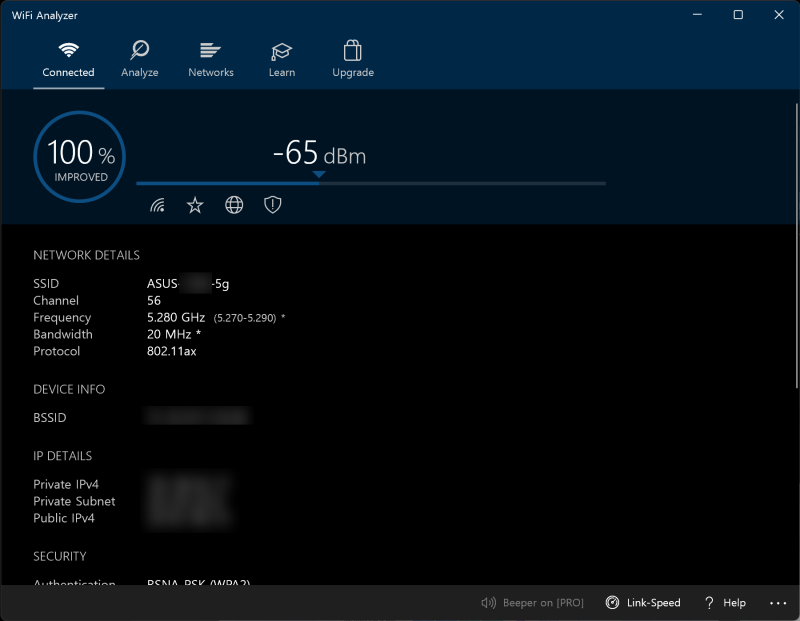This screenshot has height=621, width=800.
Task: Toggle the Beeper speaker off
Action: [488, 602]
